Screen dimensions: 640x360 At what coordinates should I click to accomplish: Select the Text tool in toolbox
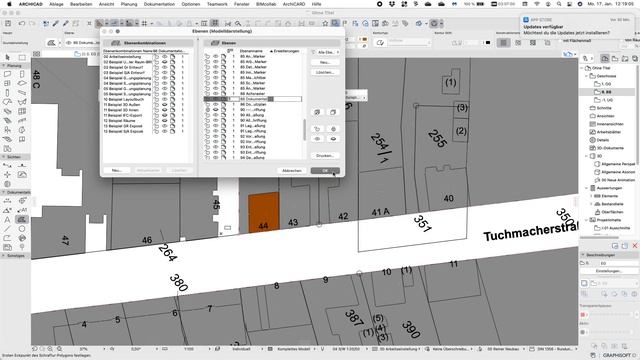point(7,220)
